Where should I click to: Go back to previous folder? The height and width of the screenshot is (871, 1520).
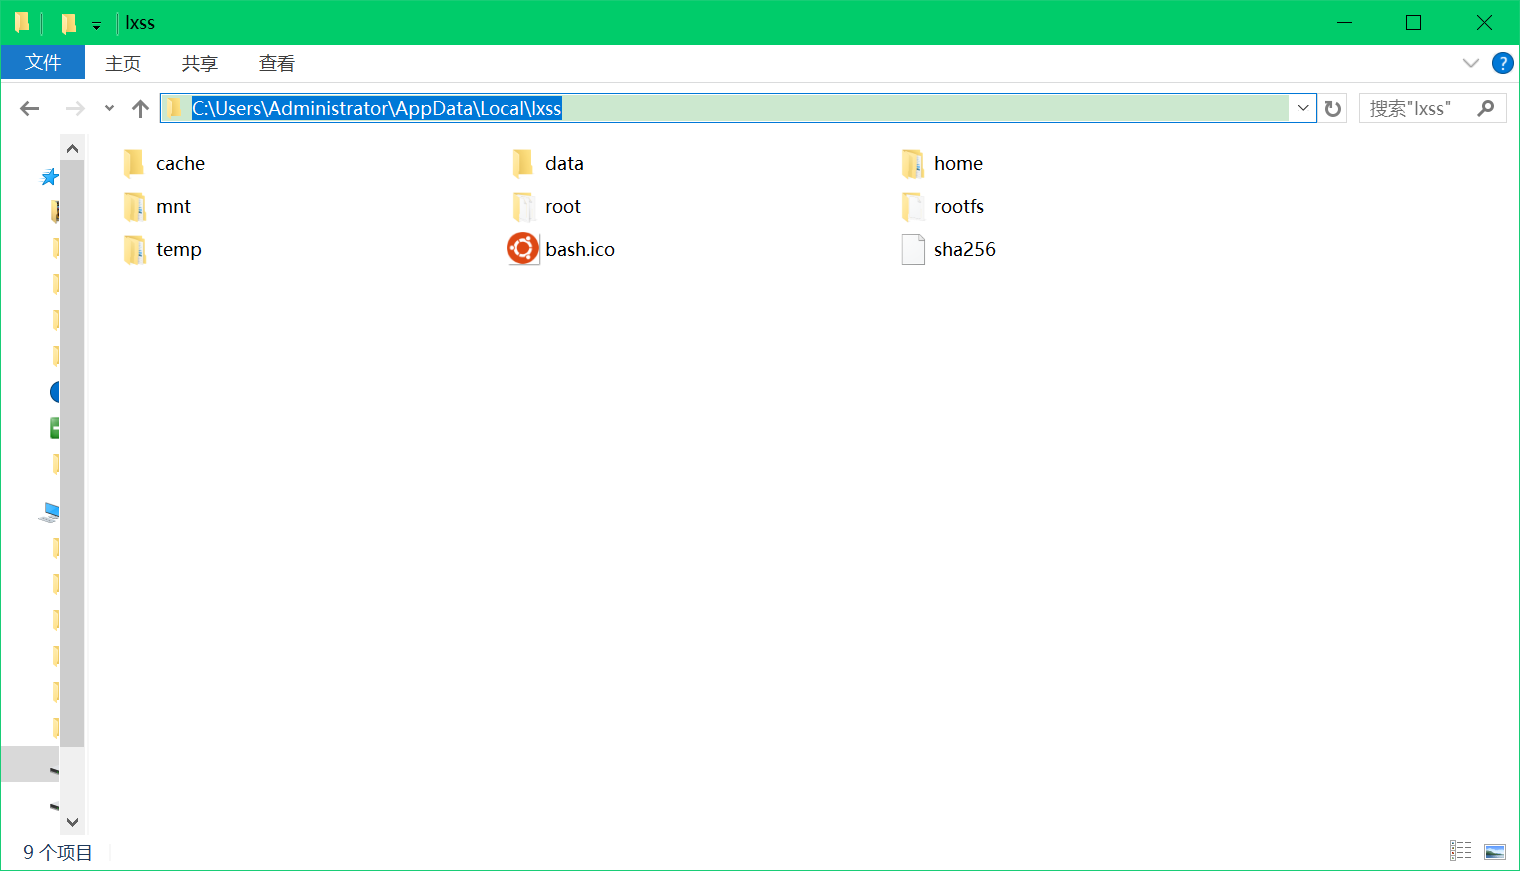pos(30,108)
